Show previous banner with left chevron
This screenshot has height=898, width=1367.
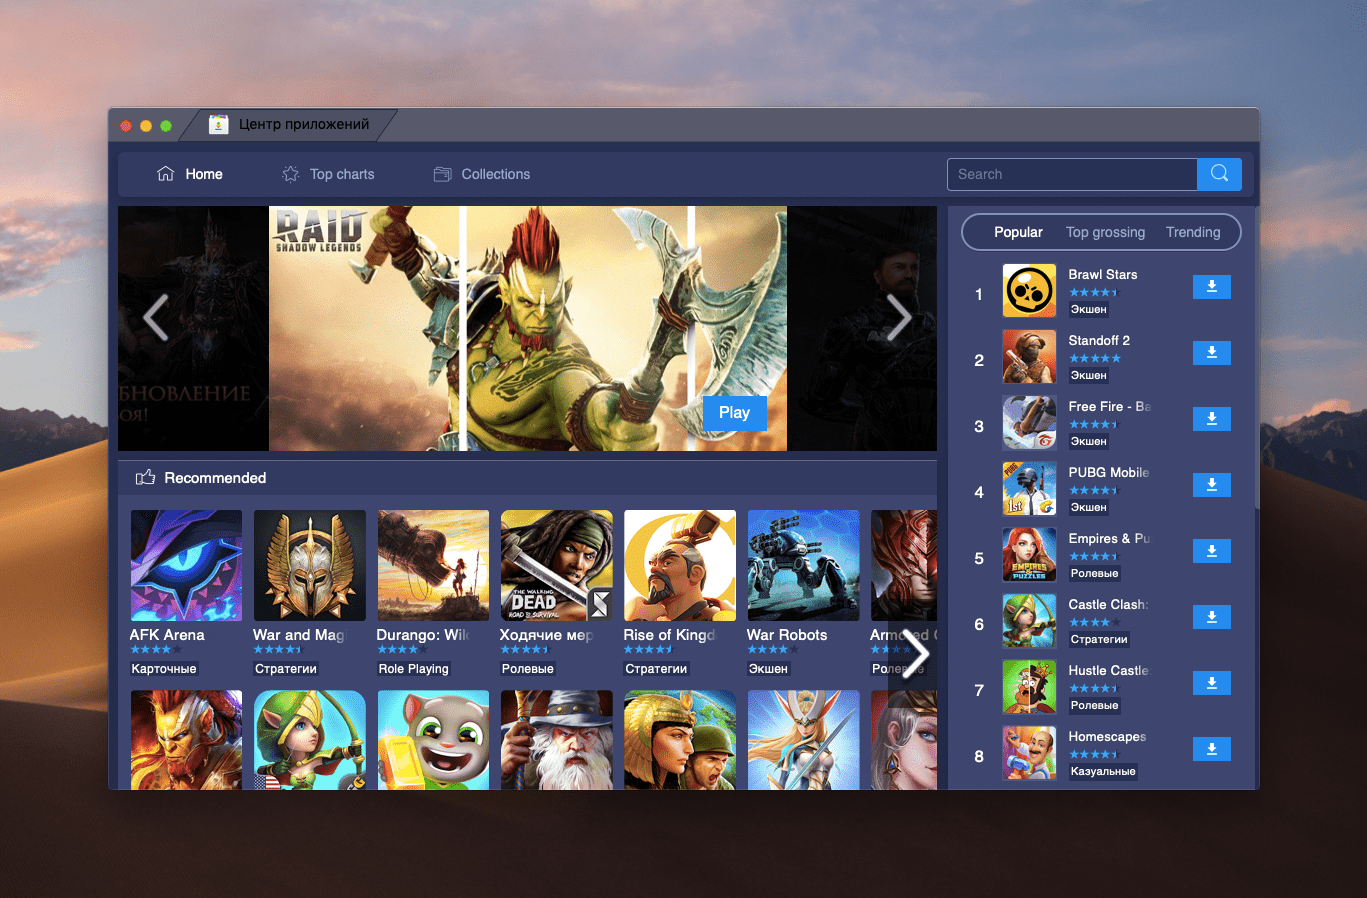tap(155, 318)
